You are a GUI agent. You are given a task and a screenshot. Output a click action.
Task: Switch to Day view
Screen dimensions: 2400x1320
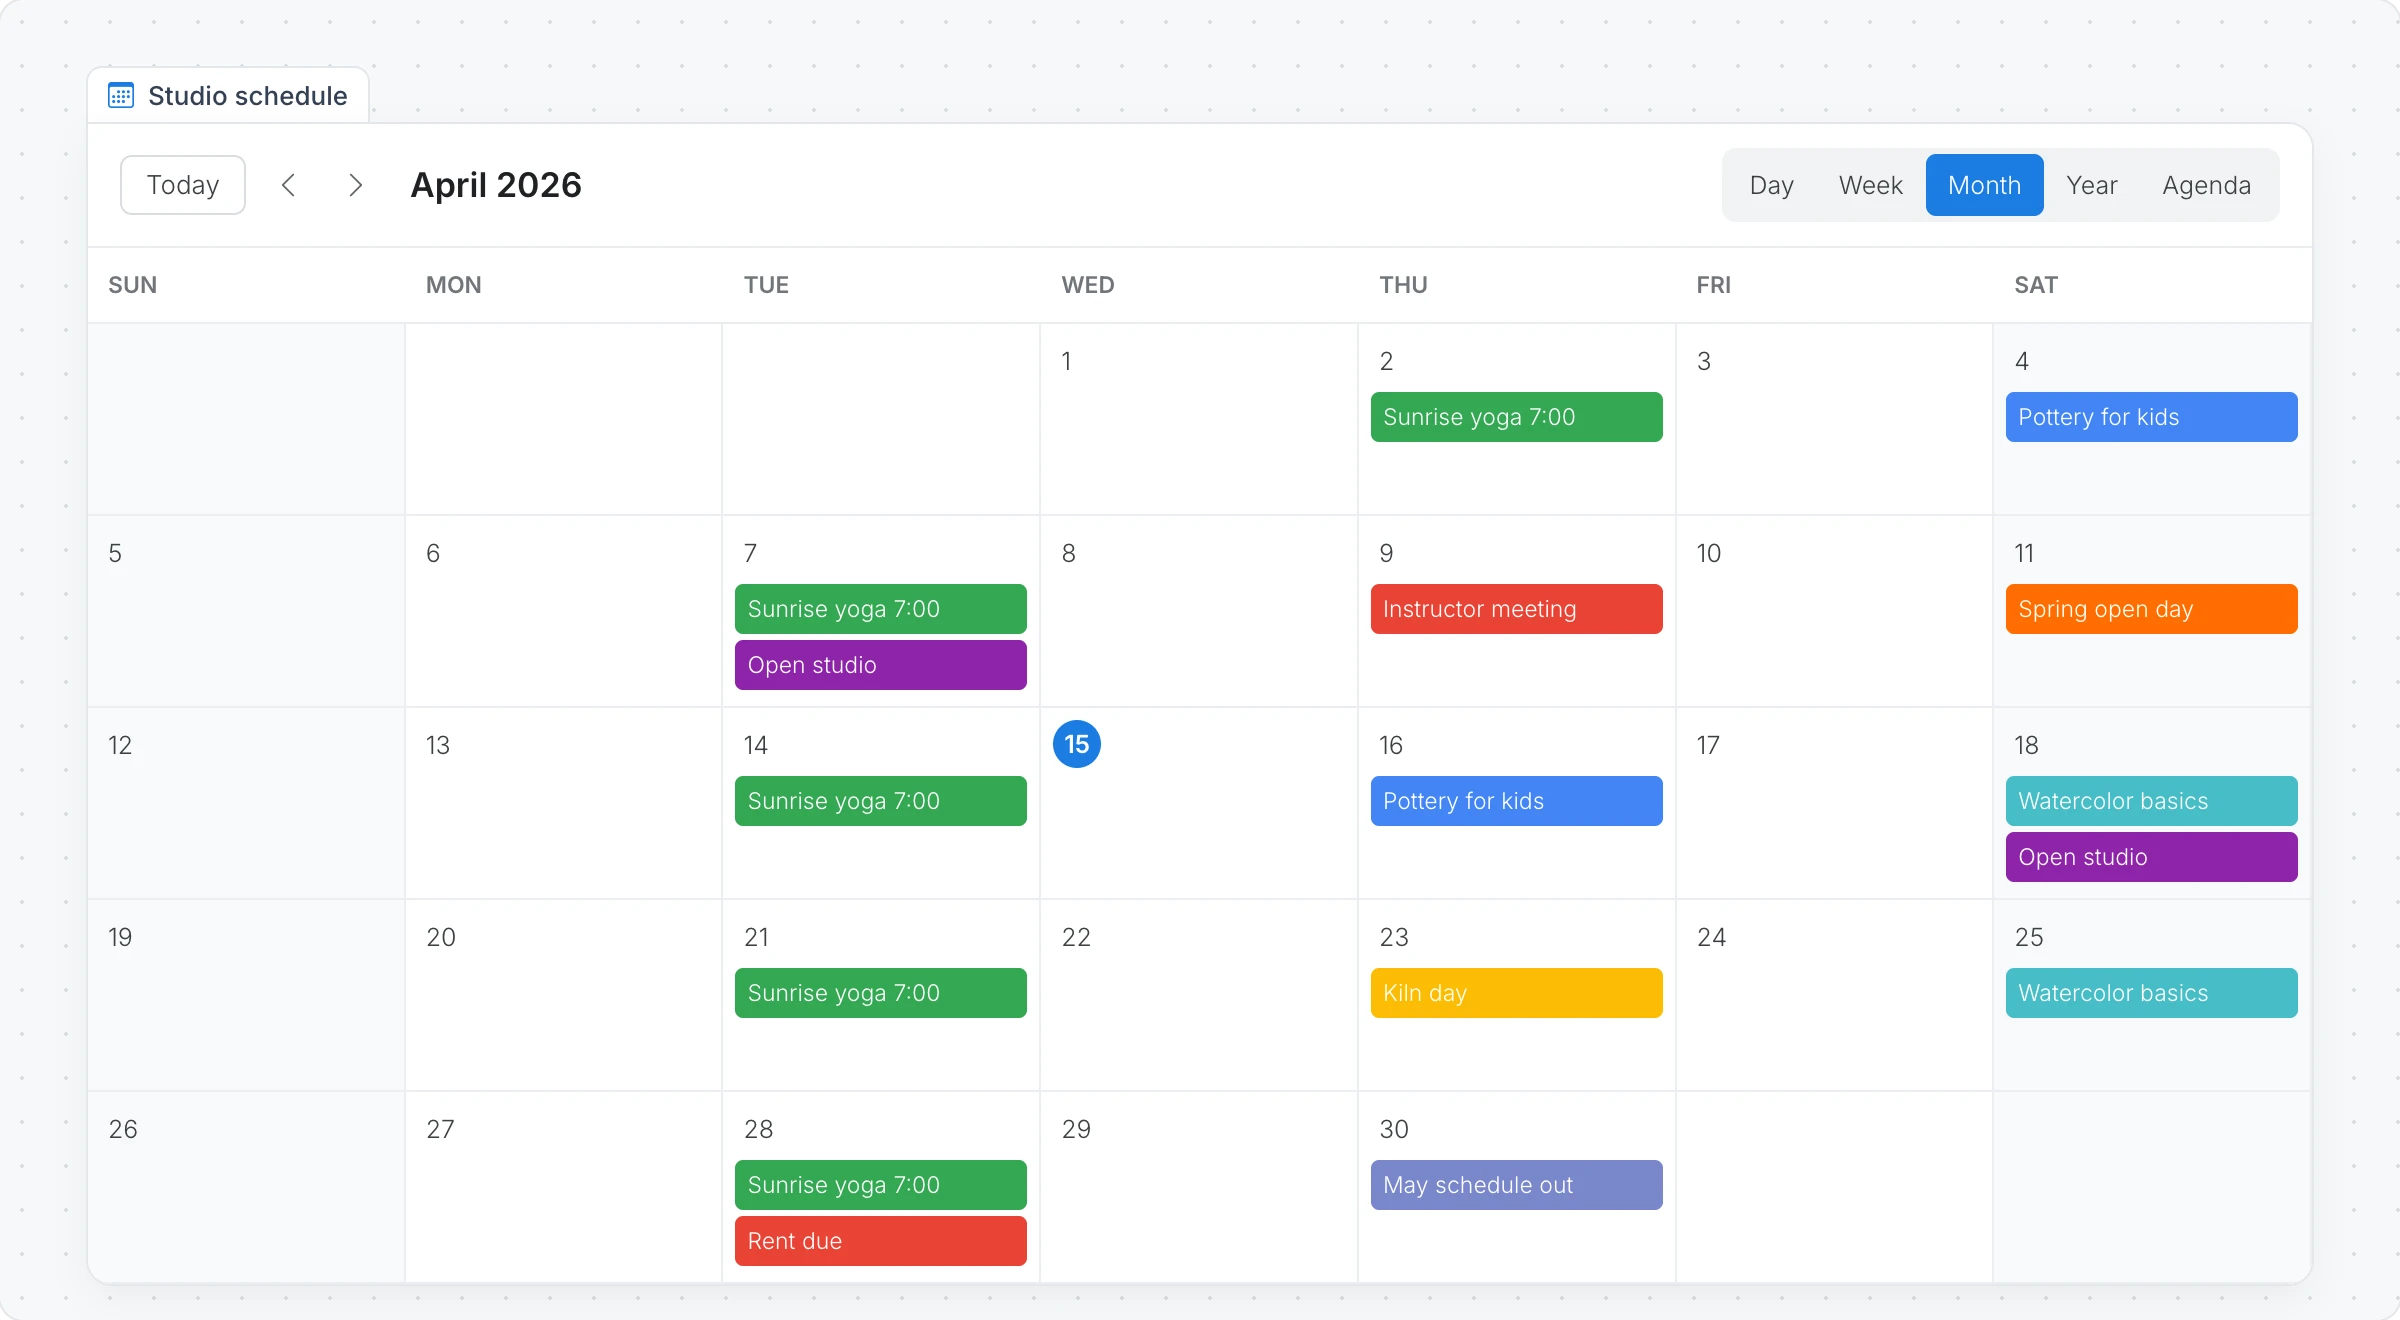pos(1771,185)
